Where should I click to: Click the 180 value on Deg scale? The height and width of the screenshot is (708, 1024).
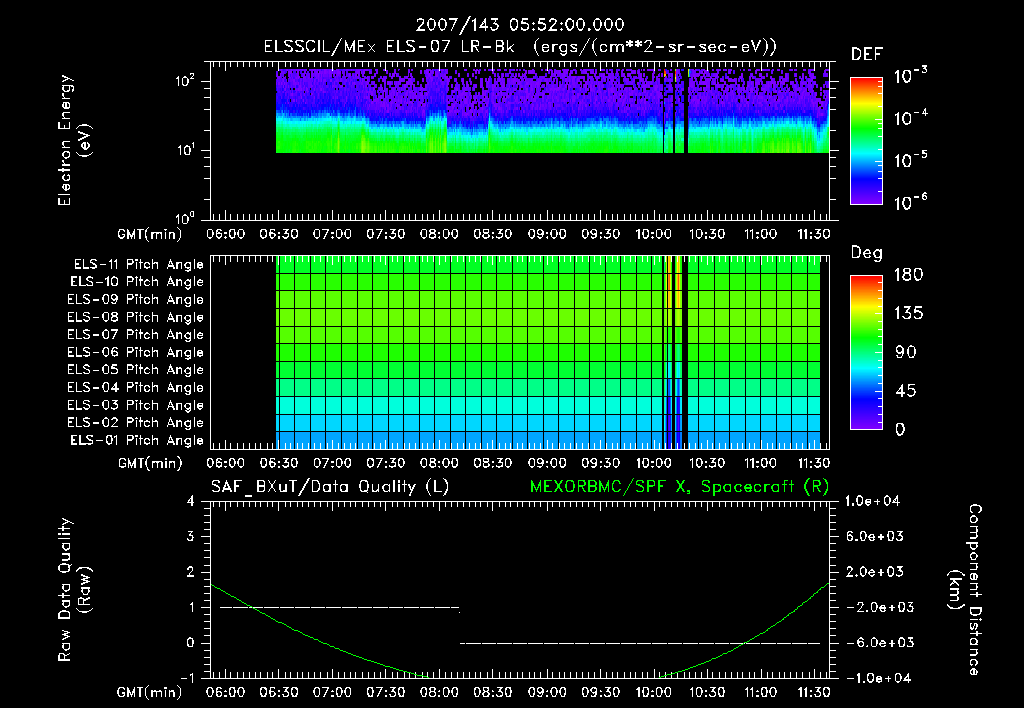[x=908, y=274]
